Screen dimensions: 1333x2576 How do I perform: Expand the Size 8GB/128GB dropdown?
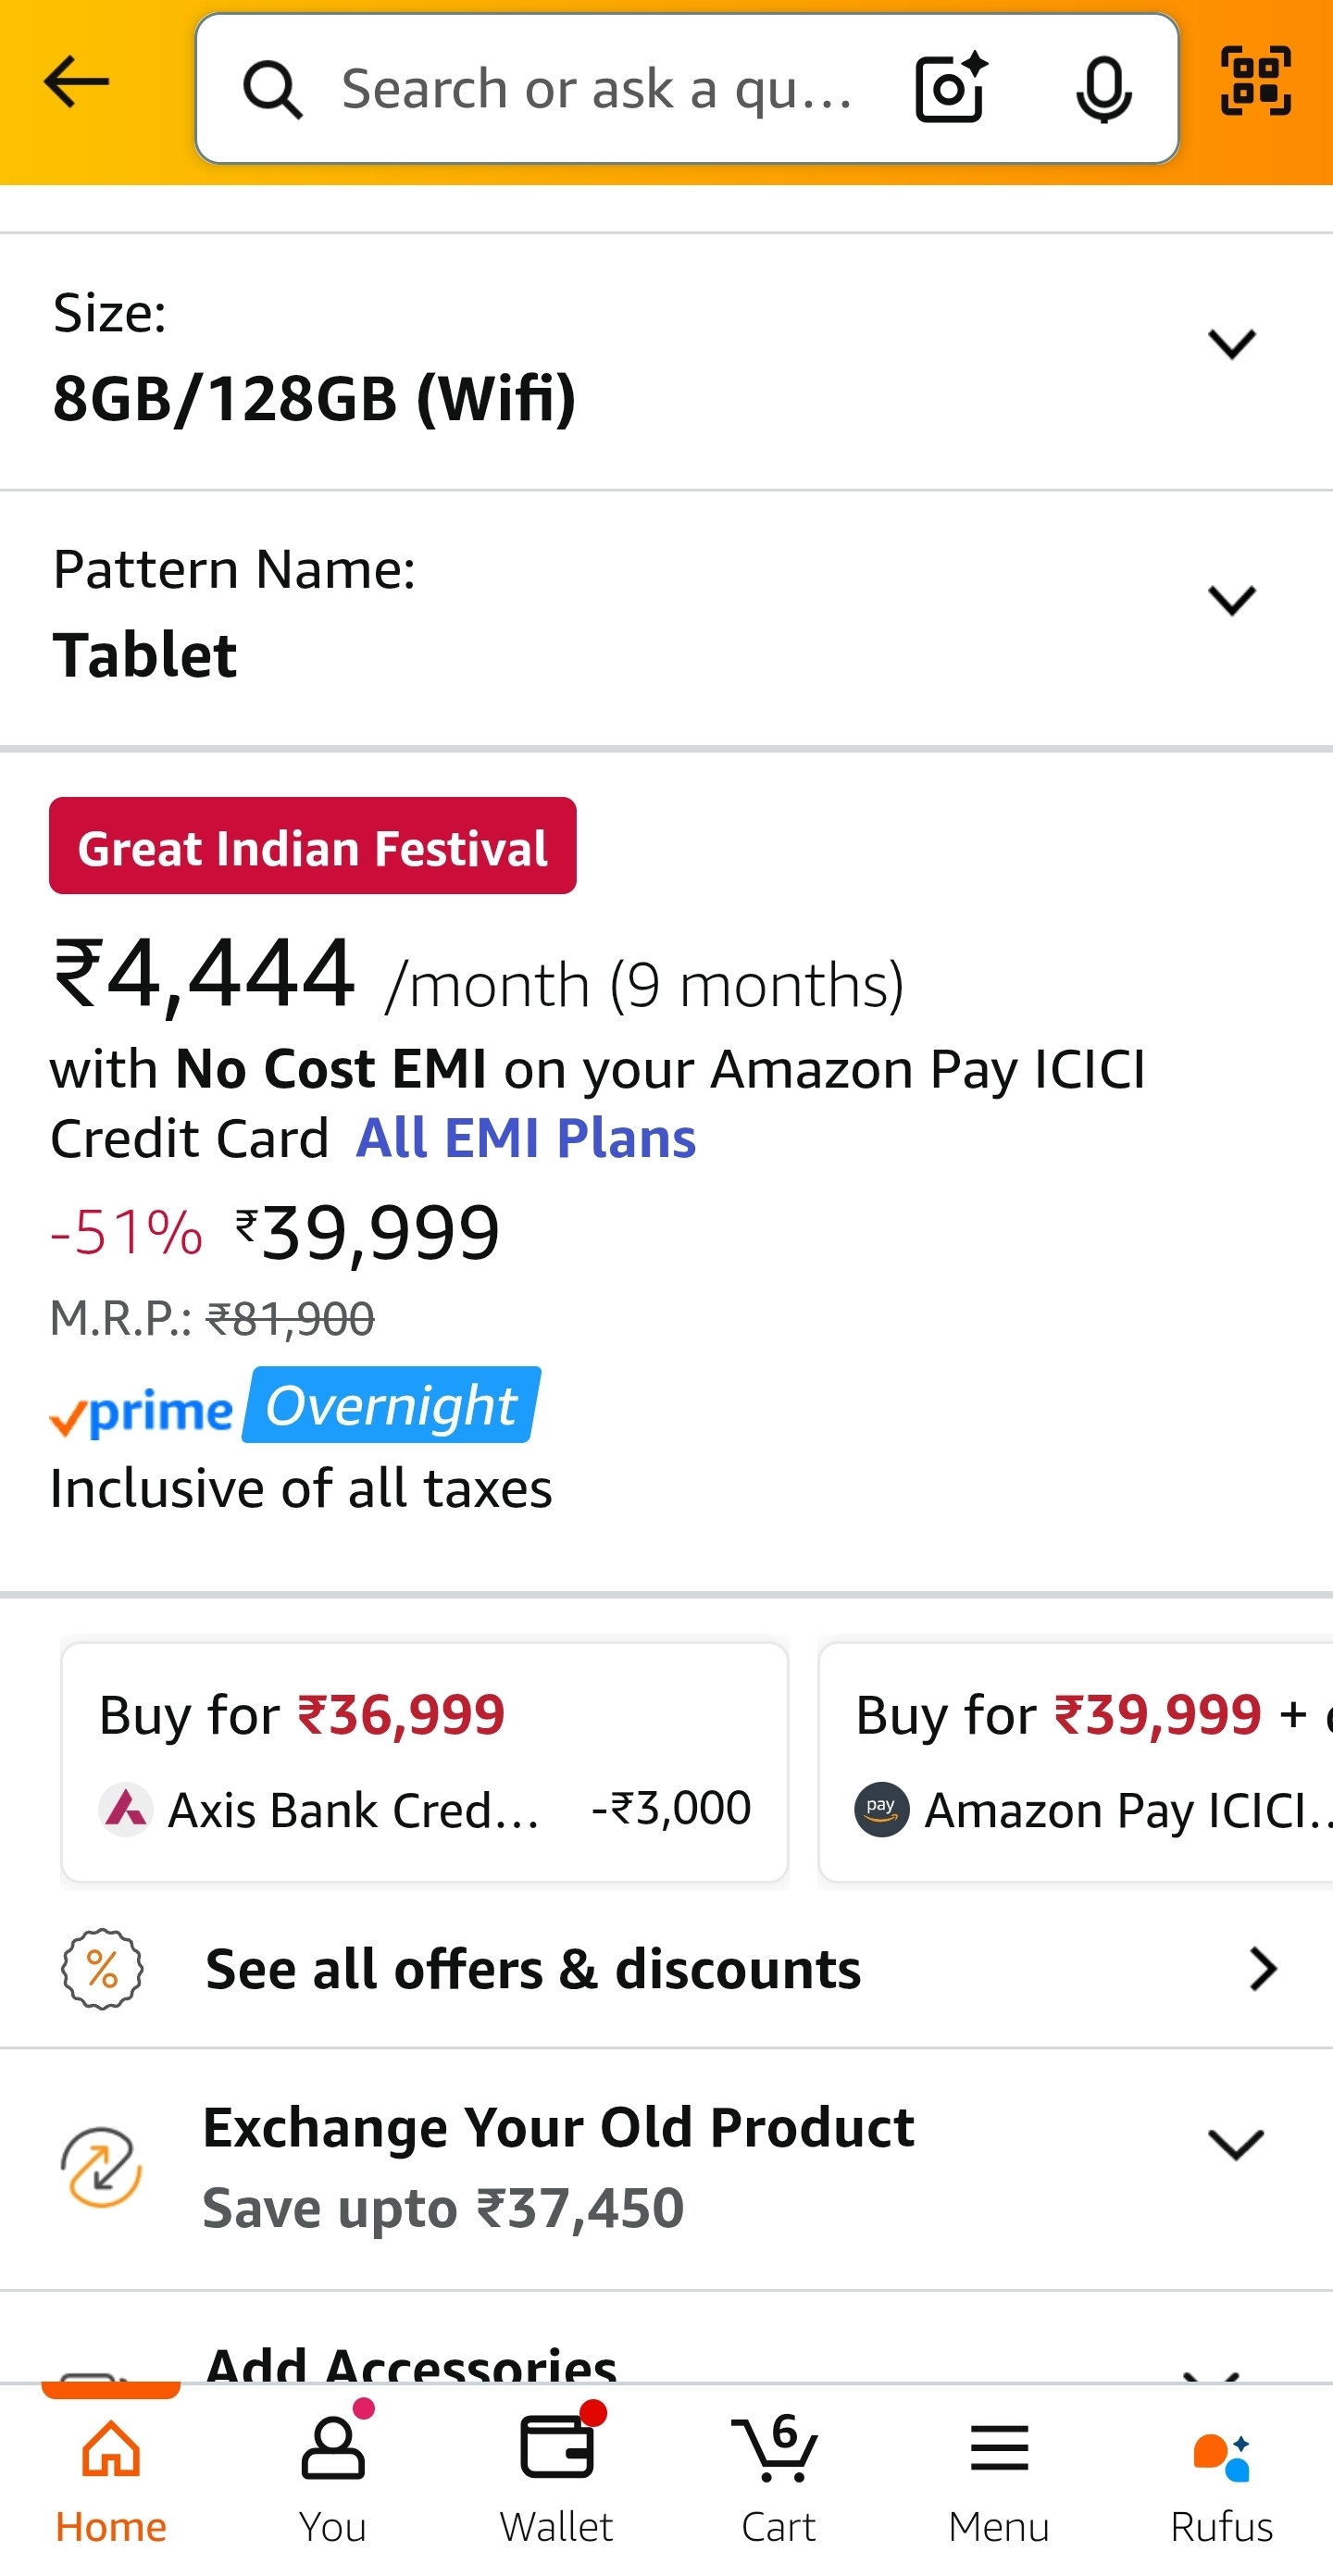click(1231, 344)
